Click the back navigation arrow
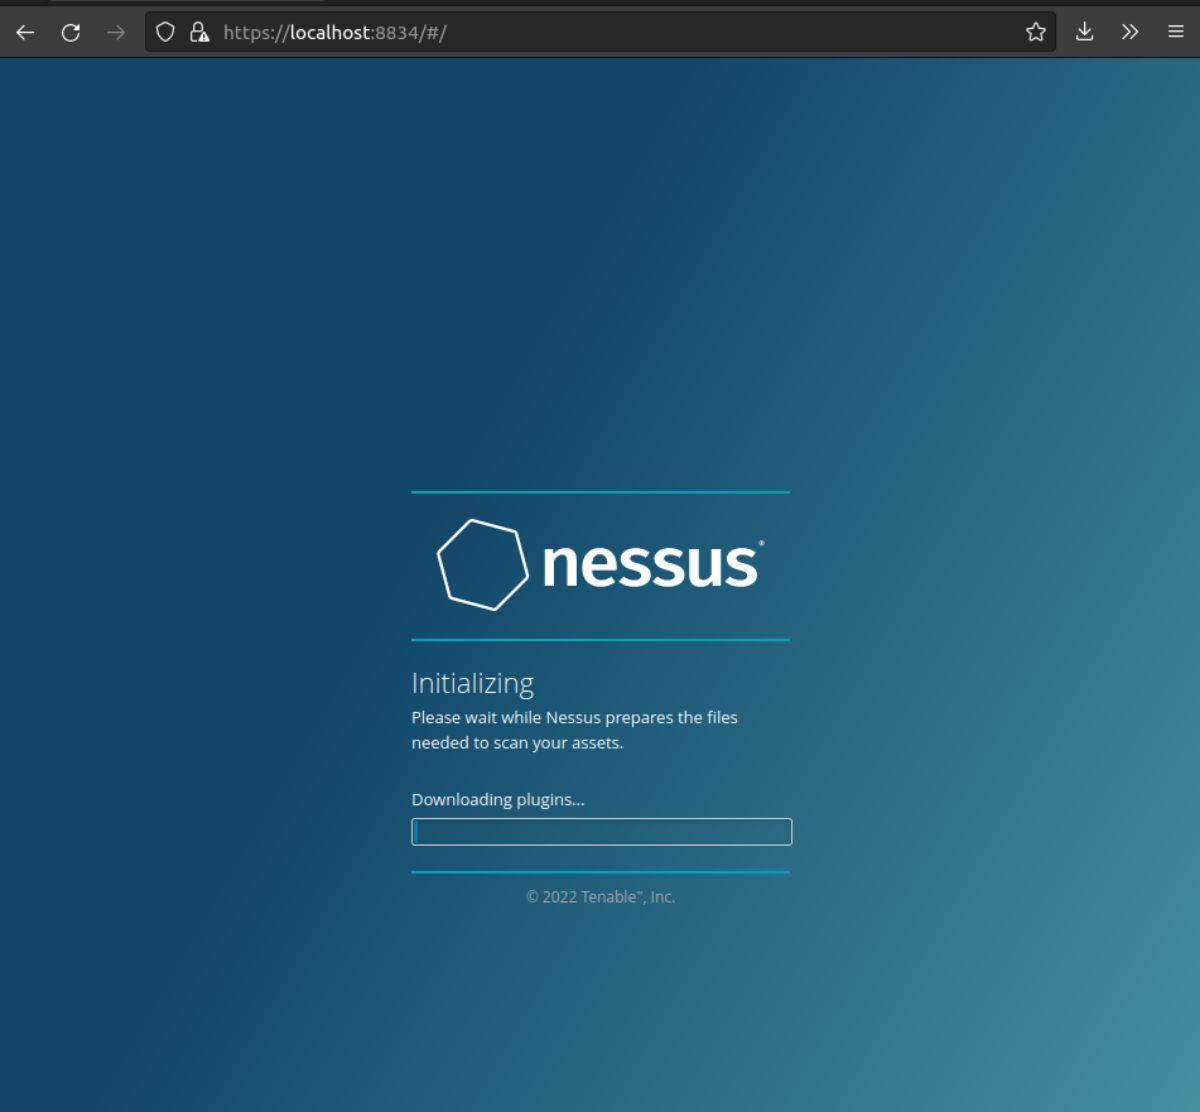Viewport: 1200px width, 1112px height. pos(25,31)
